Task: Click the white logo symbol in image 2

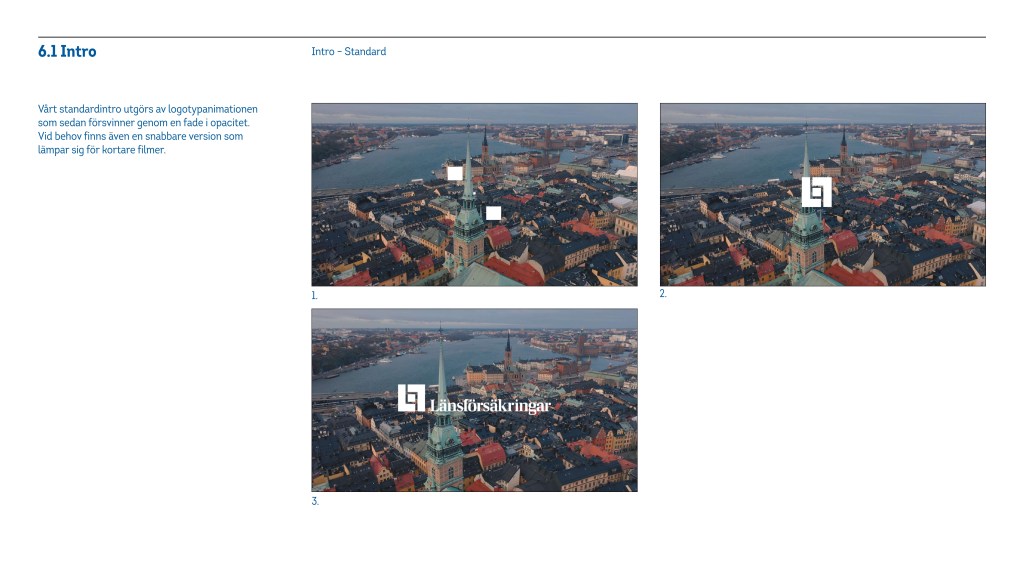Action: point(816,192)
